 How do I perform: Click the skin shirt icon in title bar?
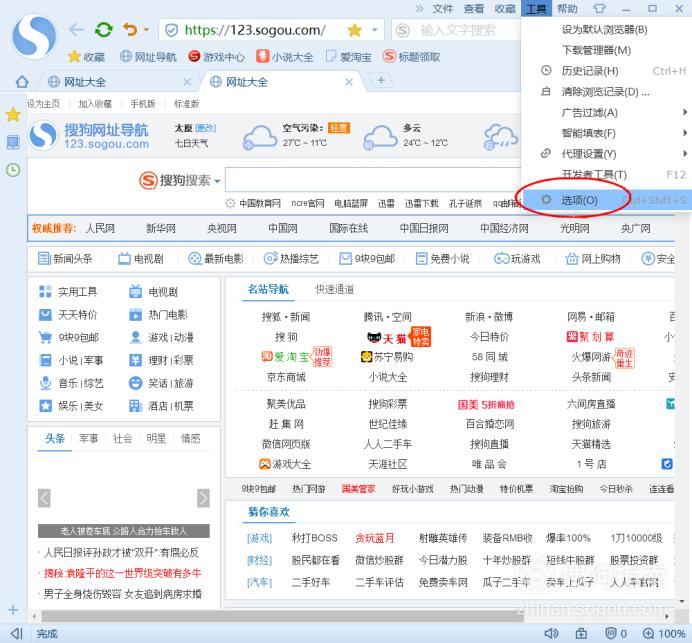599,8
